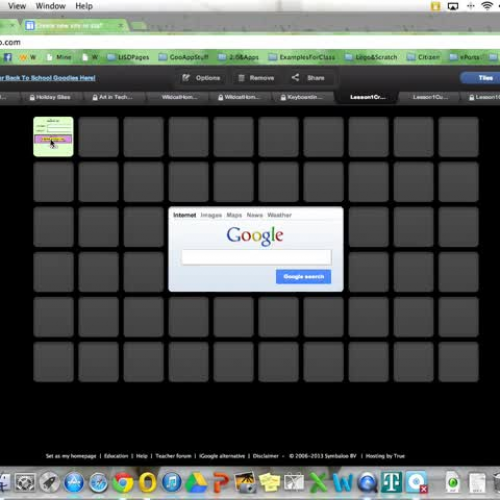Open Google Chrome from the dock
Viewport: 500px width, 500px height.
click(x=123, y=482)
